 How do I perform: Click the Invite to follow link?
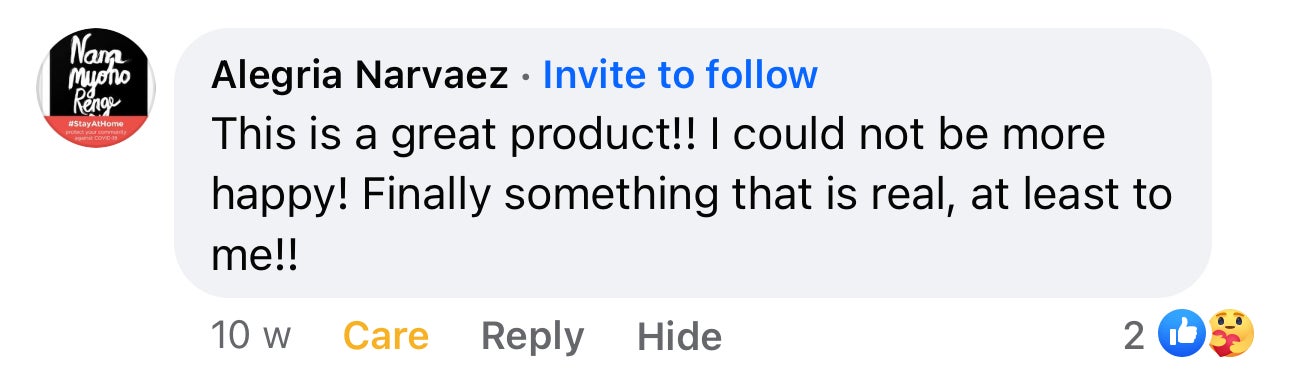(680, 75)
